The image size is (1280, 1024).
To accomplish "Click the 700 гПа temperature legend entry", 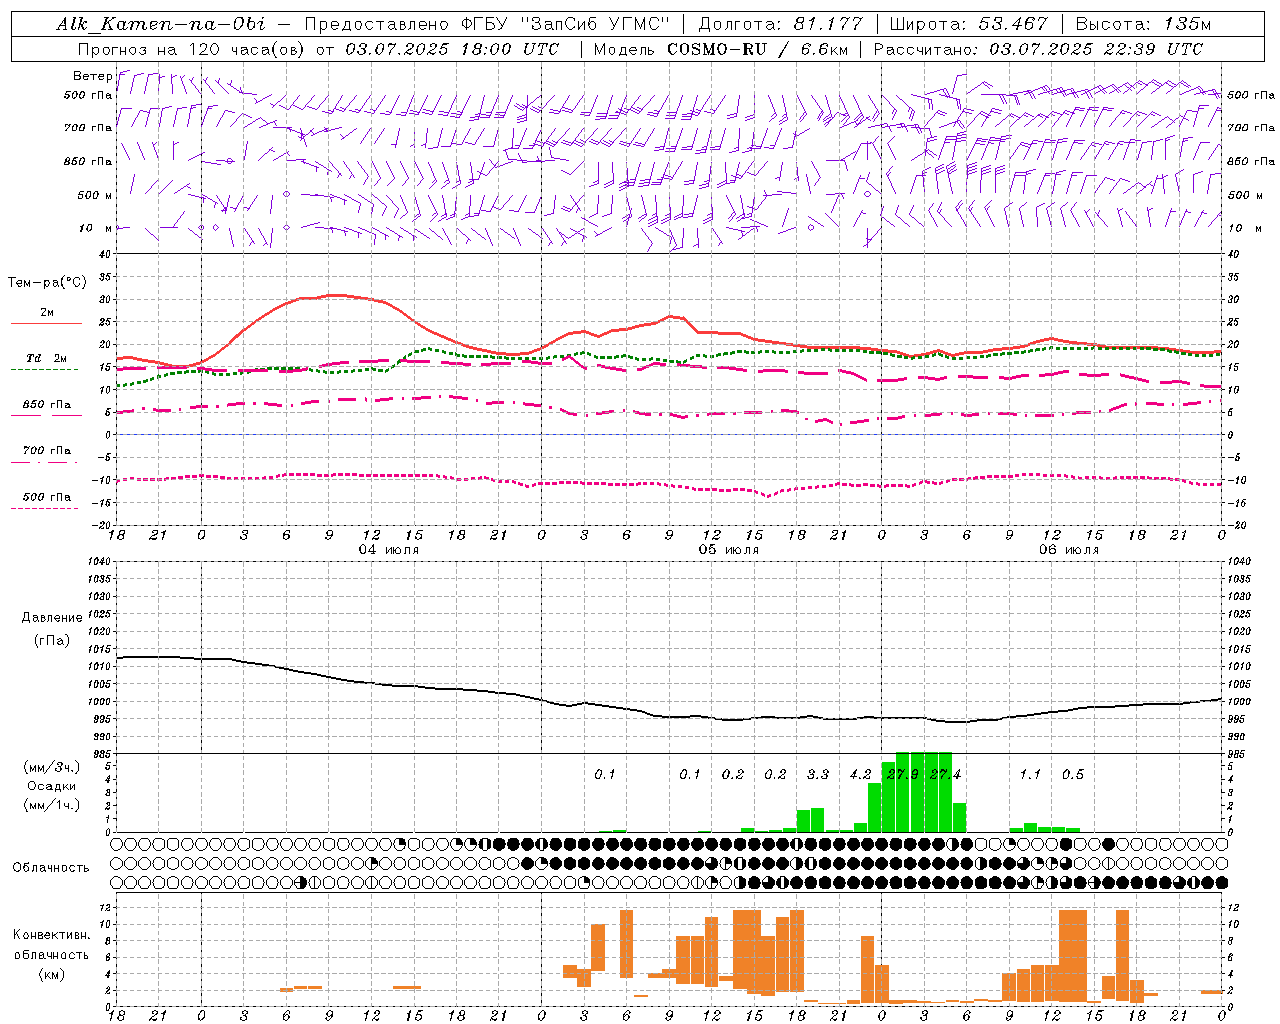I will pos(47,451).
